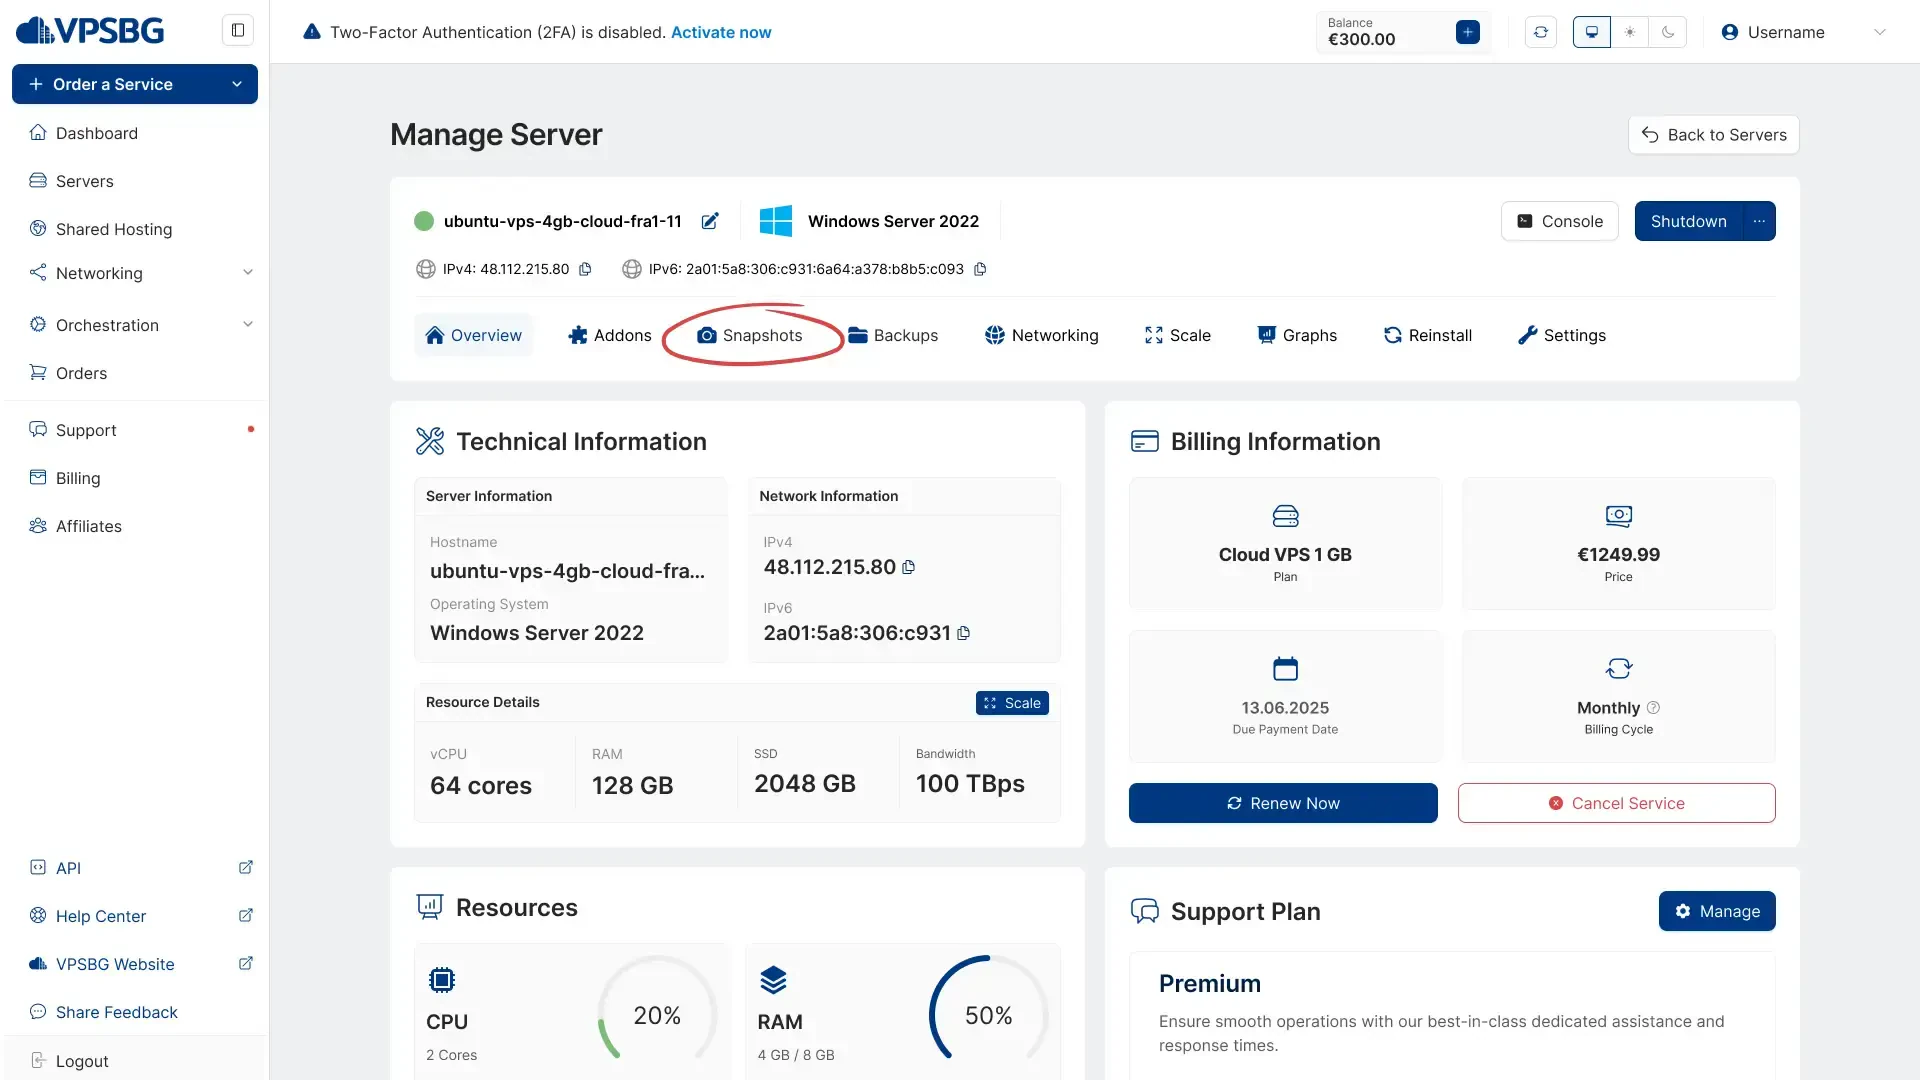Copy the IPv6 address in header
The height and width of the screenshot is (1080, 1920).
pyautogui.click(x=980, y=269)
